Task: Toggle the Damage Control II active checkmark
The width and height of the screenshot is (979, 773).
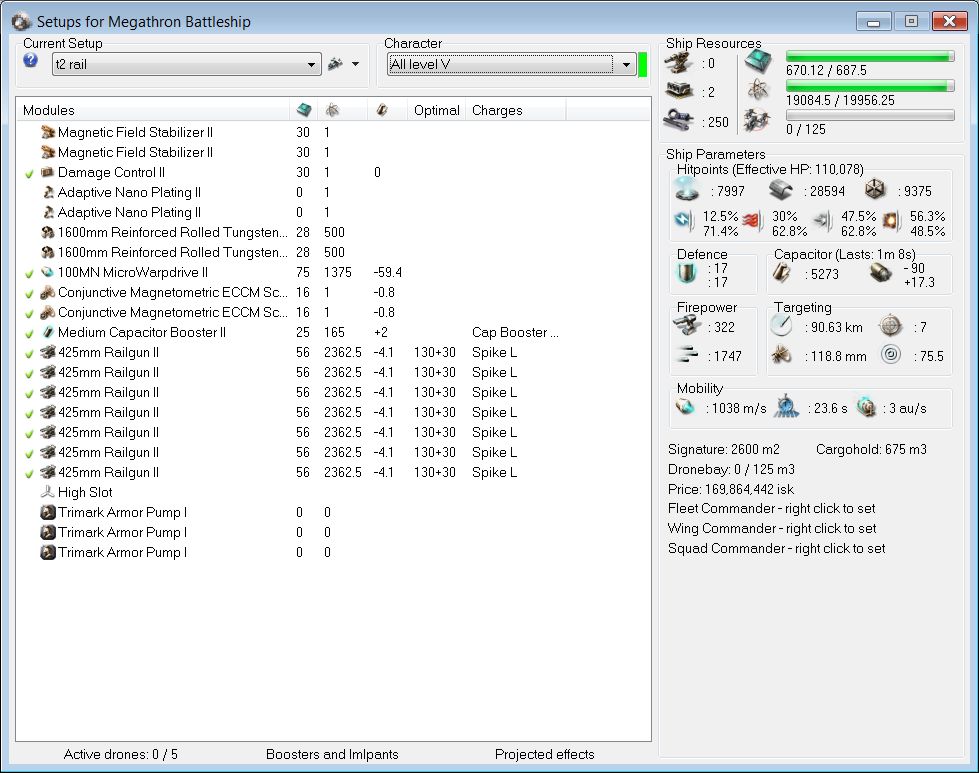Action: pos(29,174)
